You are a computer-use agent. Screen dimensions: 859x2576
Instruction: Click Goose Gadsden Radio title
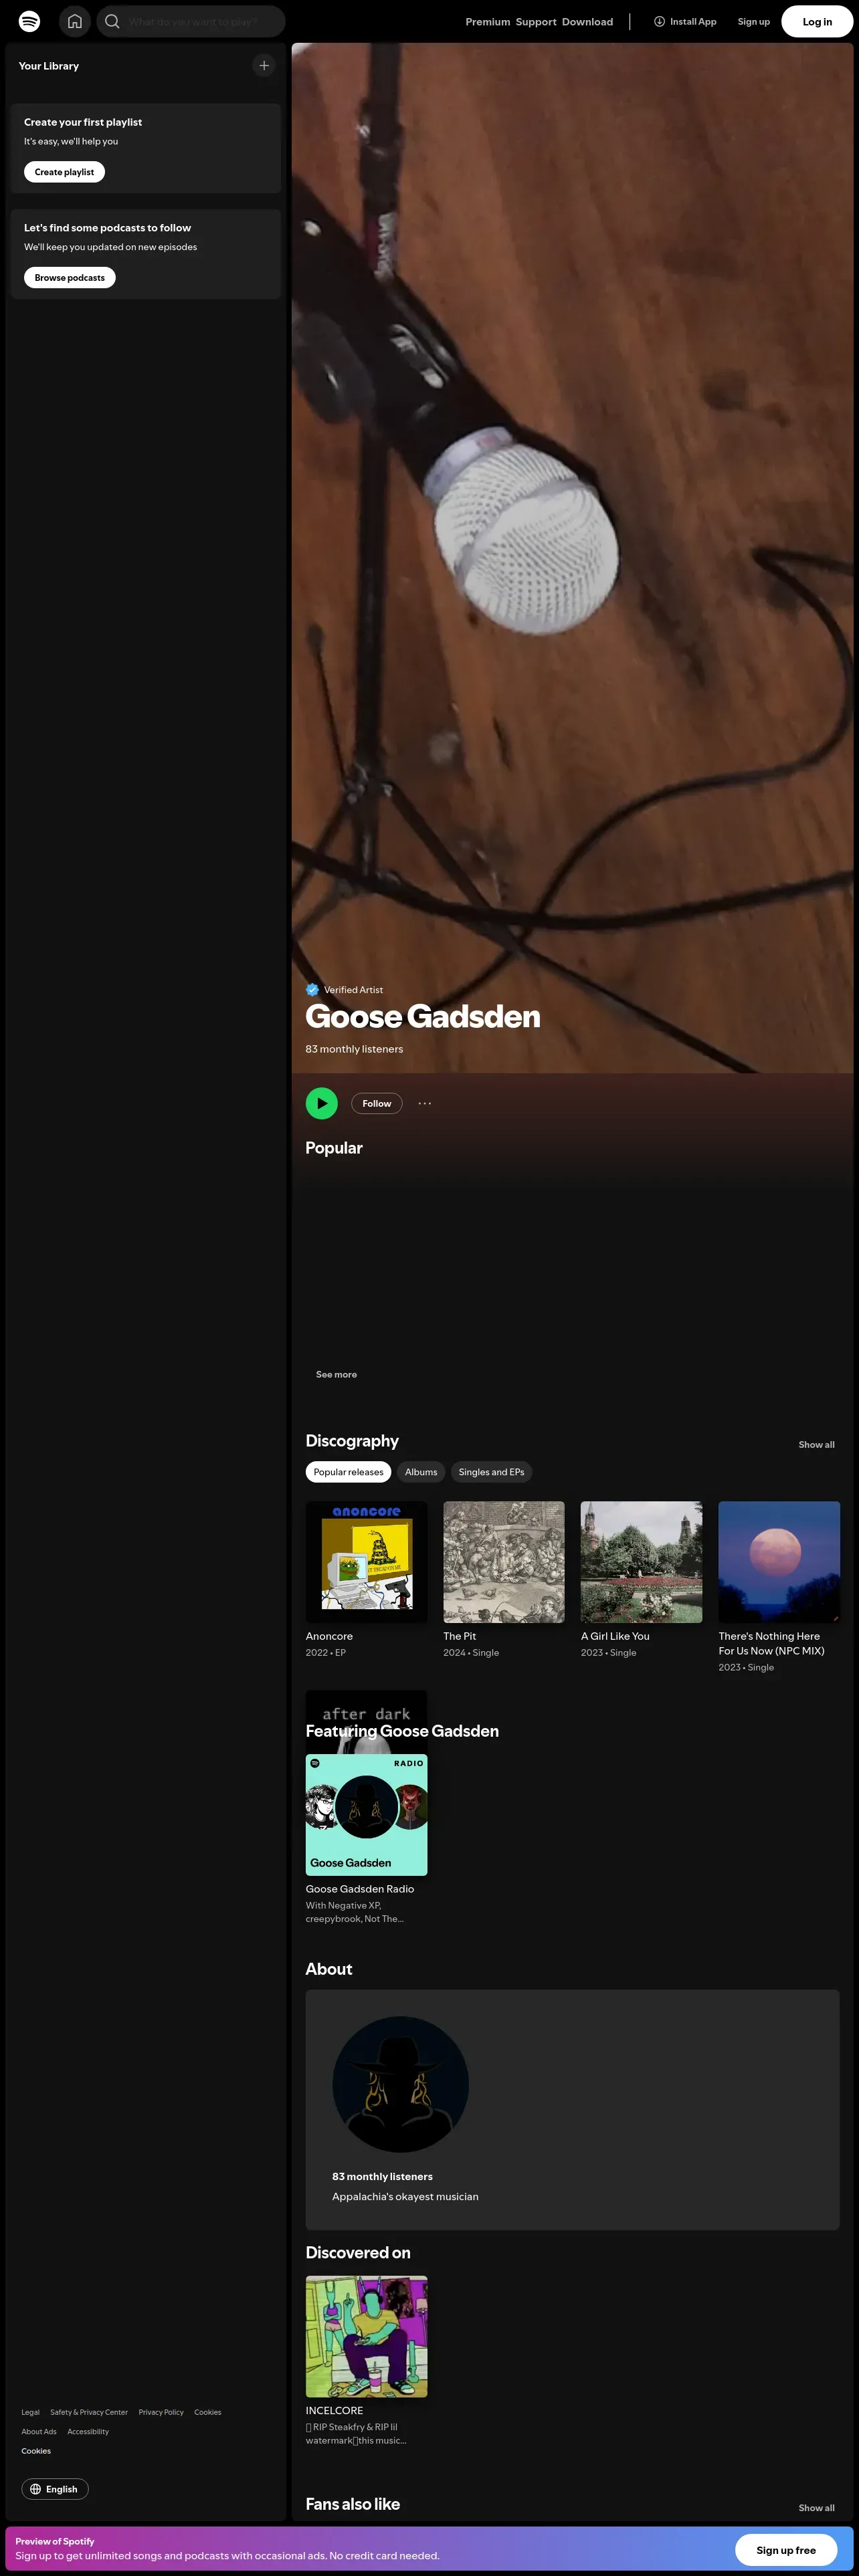coord(359,1889)
